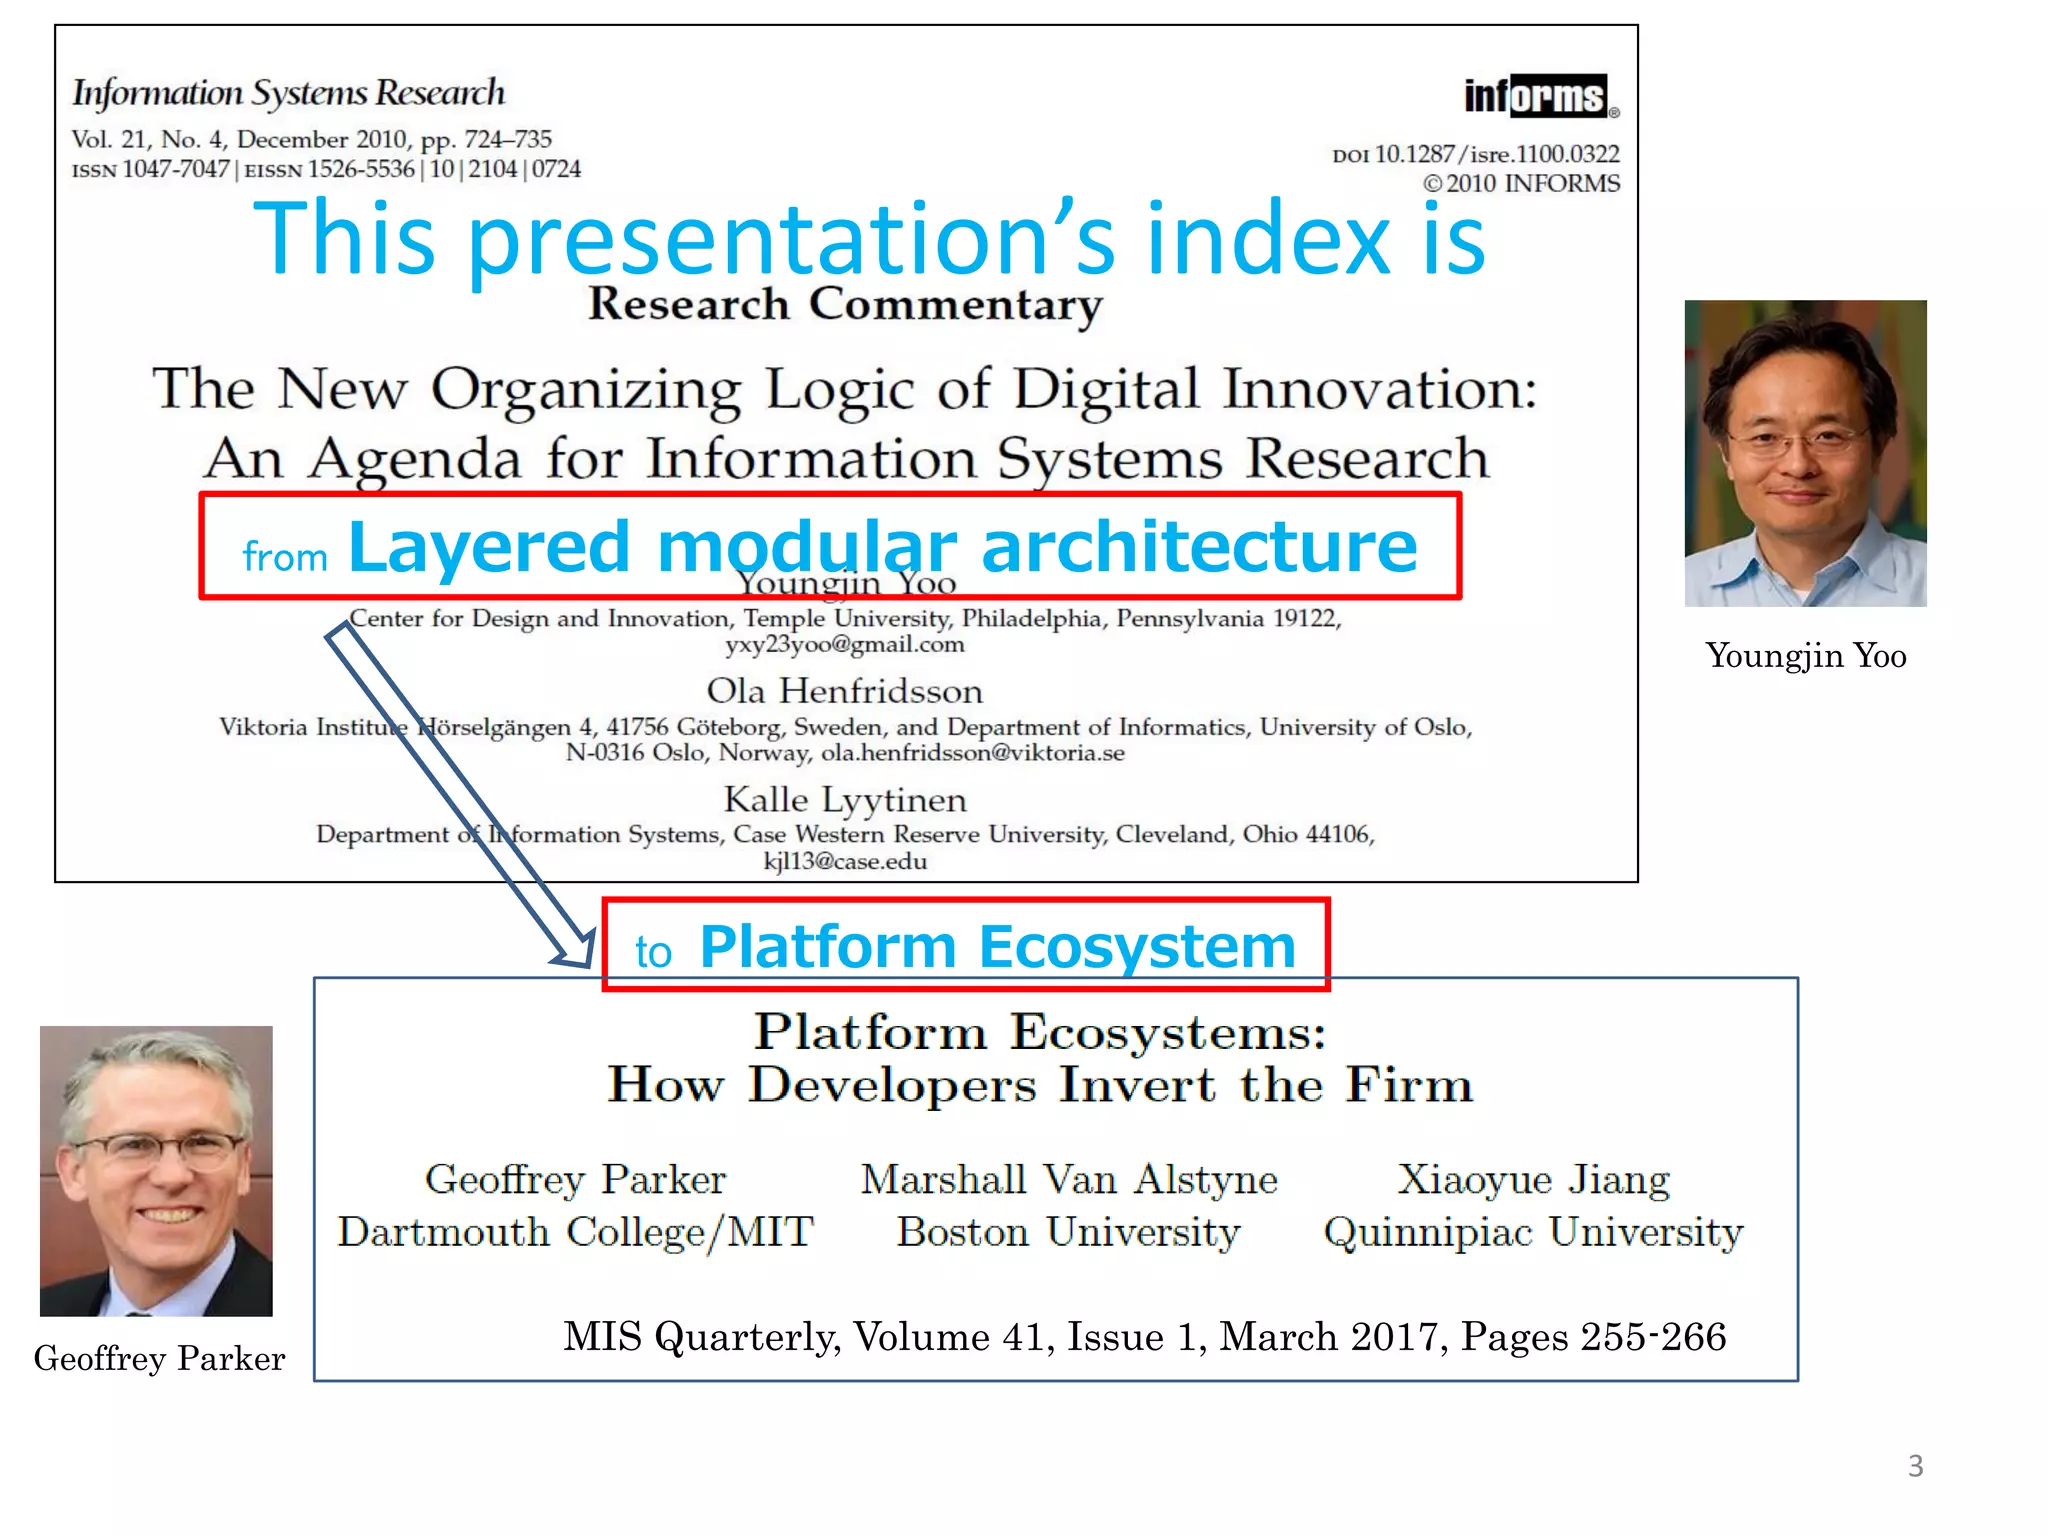Click the MIS Quarterly citation line
2048x1536 pixels.
click(1144, 1337)
